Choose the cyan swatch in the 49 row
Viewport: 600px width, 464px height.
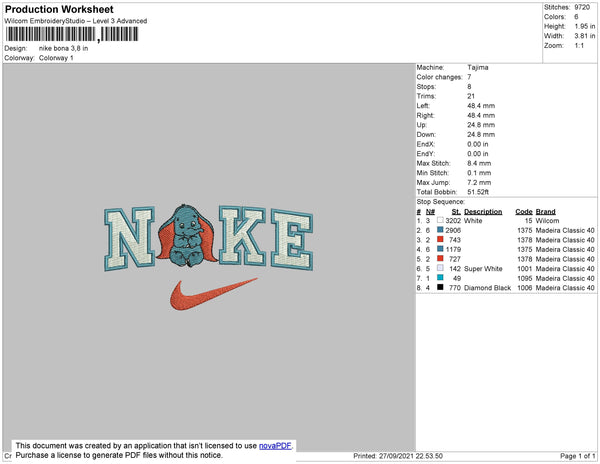pyautogui.click(x=440, y=278)
